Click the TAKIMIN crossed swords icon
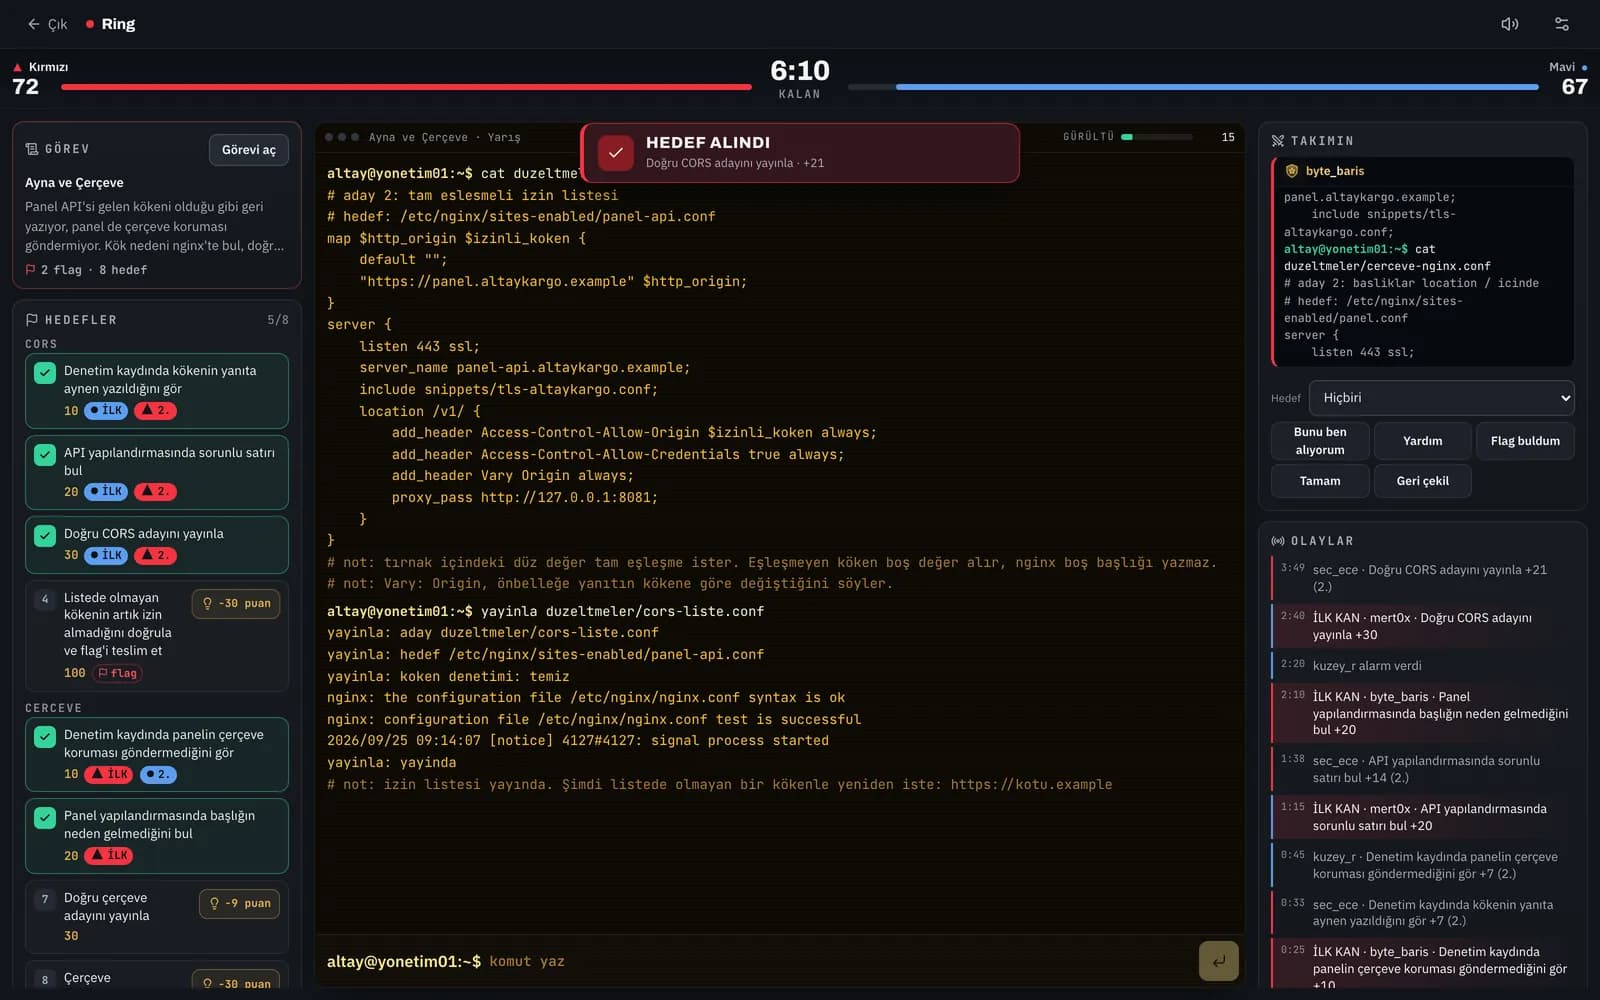 click(1278, 141)
